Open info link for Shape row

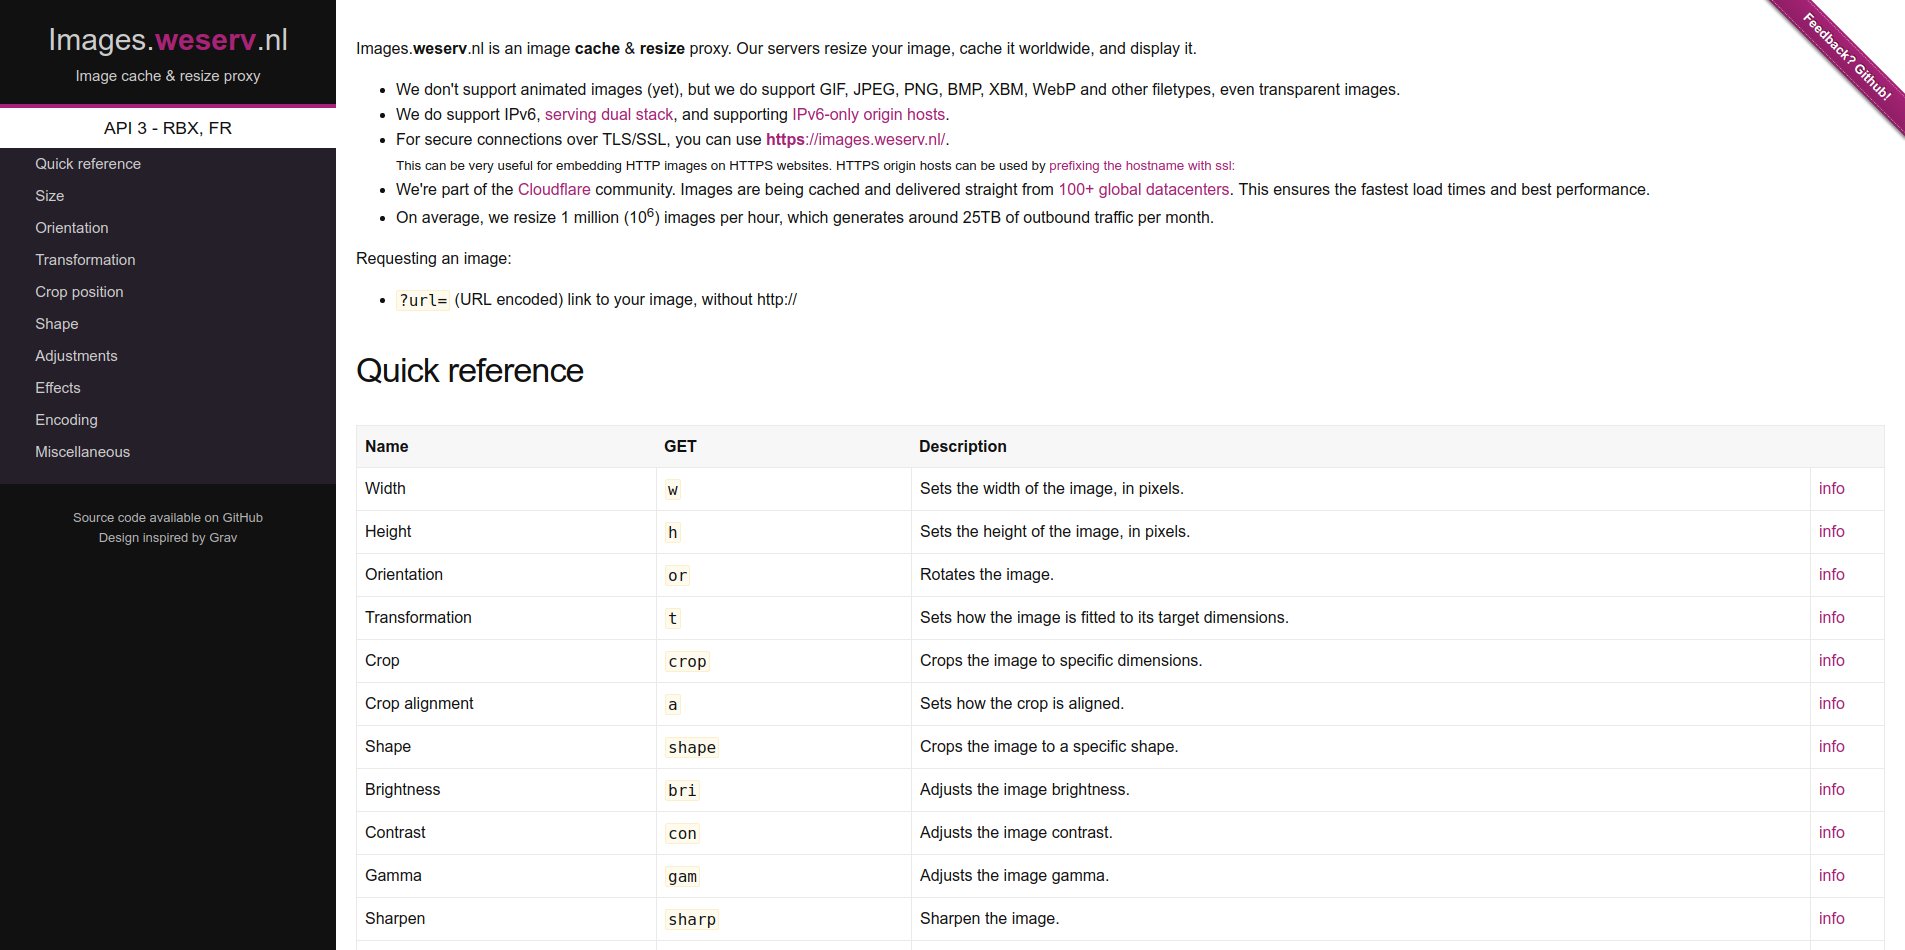1831,747
